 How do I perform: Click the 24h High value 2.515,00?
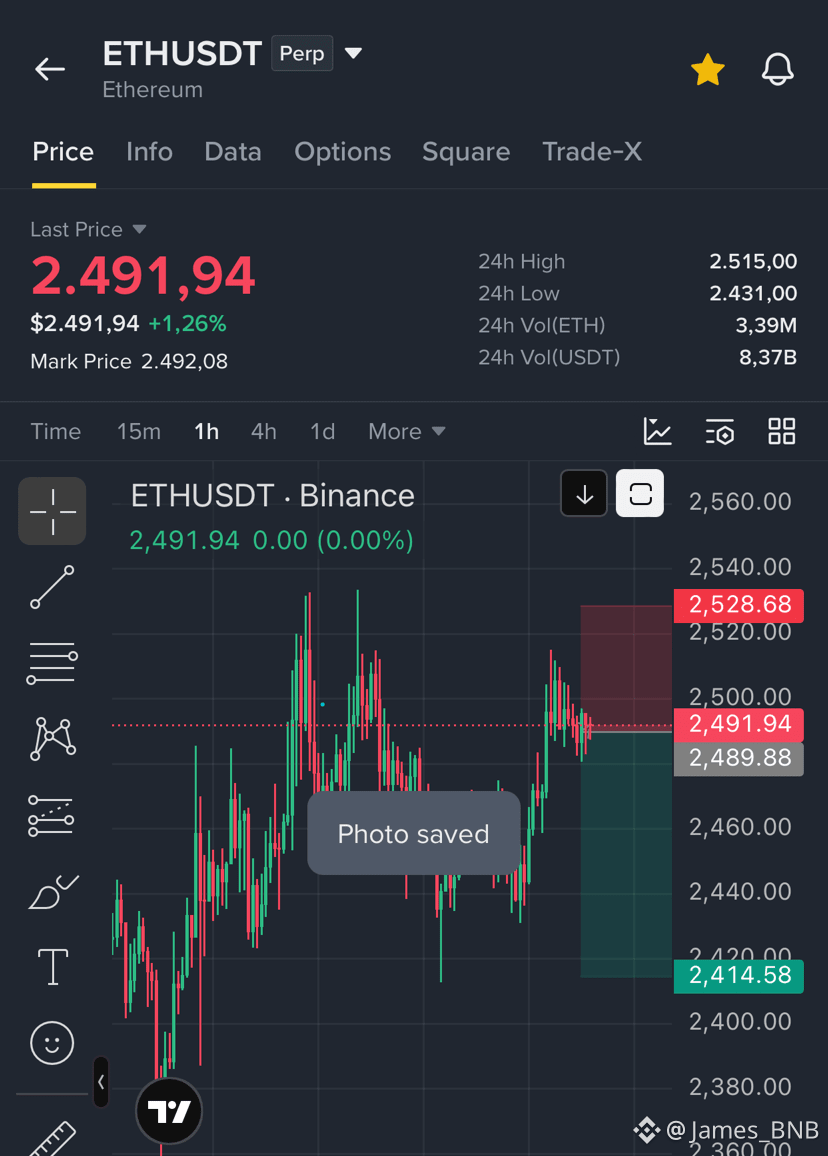[753, 262]
